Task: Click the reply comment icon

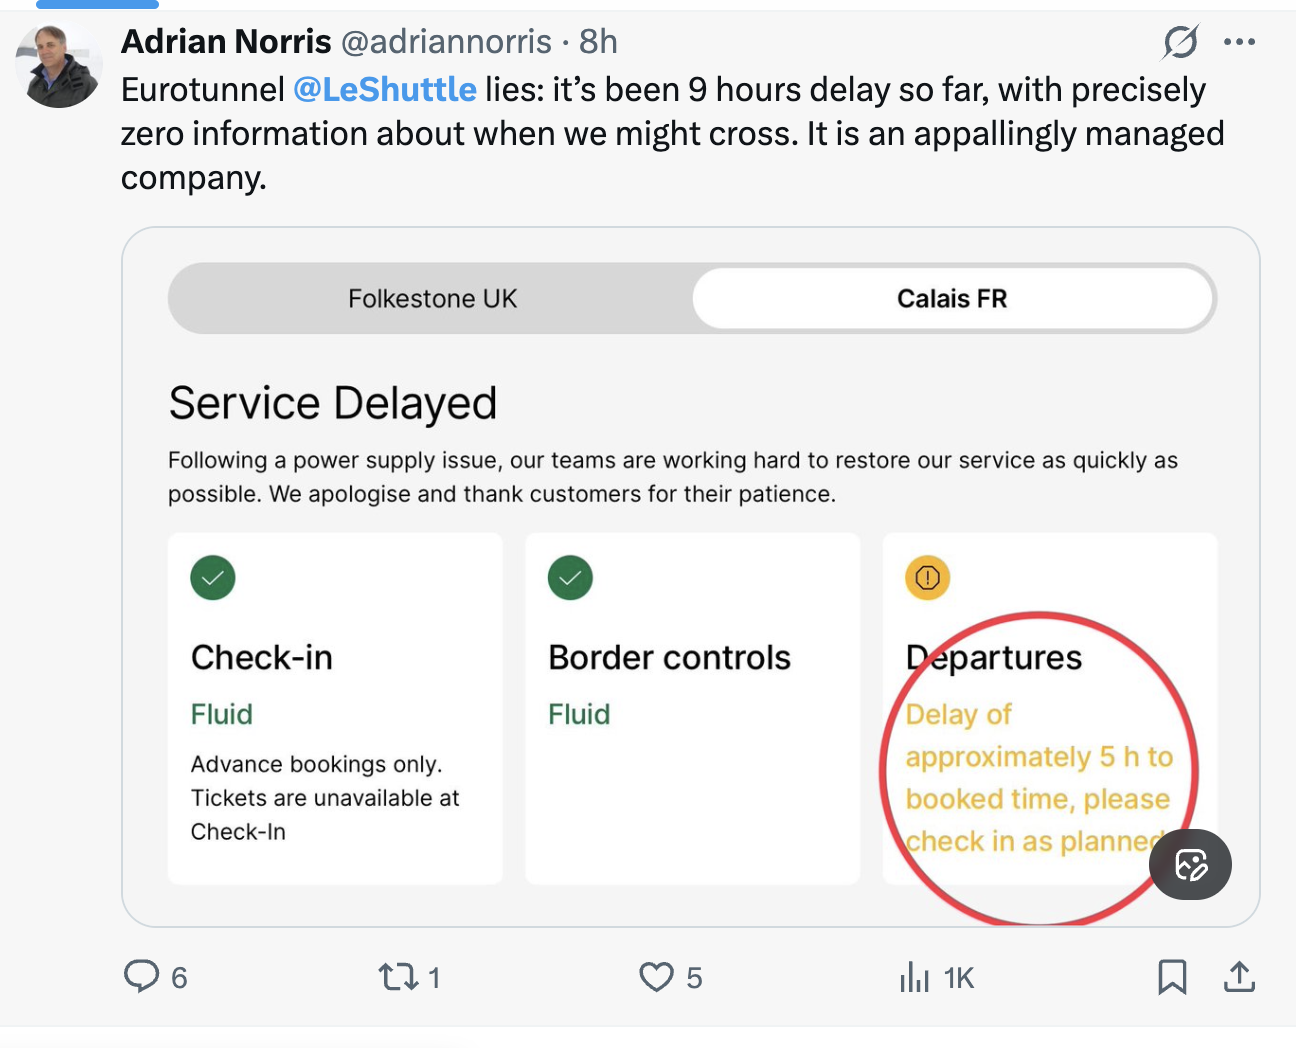Action: (142, 976)
